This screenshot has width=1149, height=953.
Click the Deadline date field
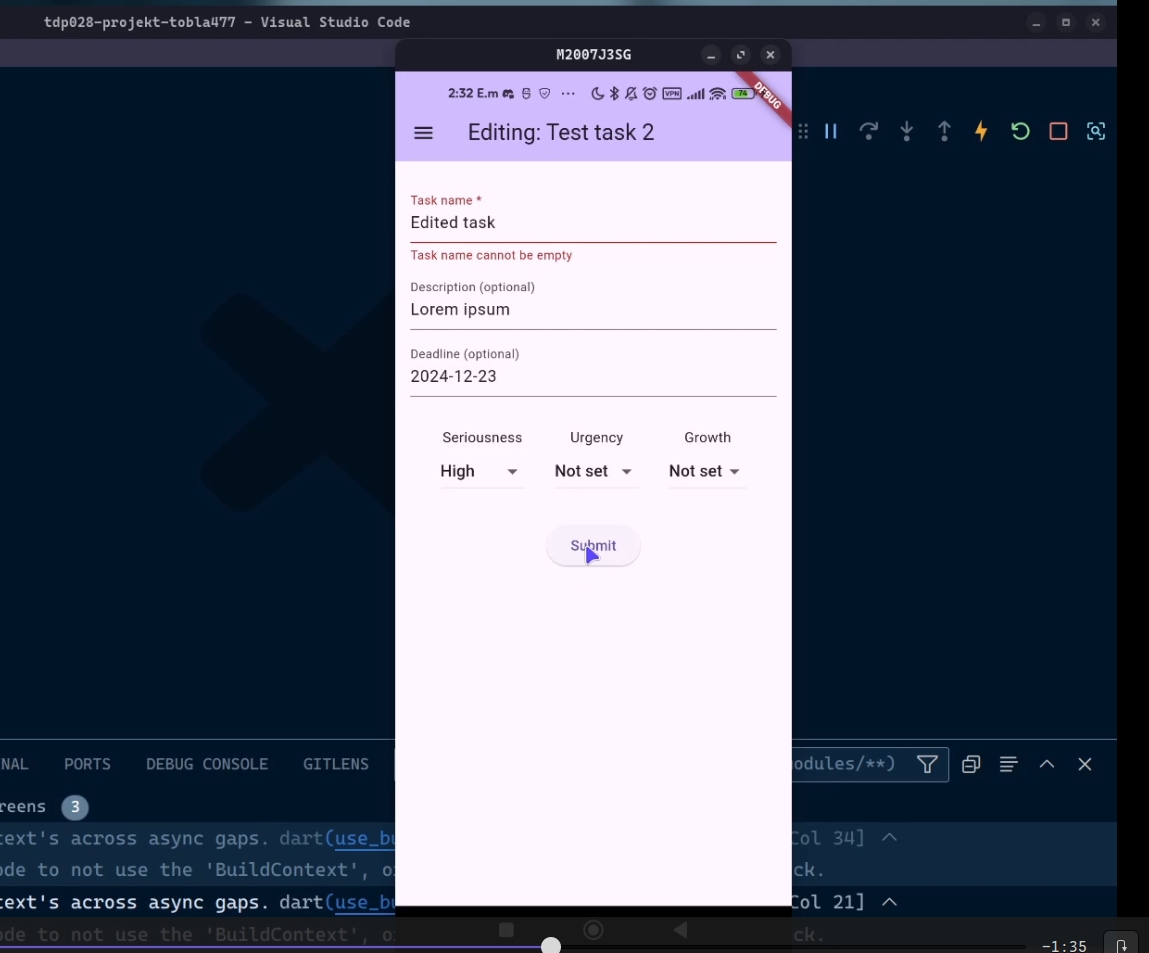592,377
